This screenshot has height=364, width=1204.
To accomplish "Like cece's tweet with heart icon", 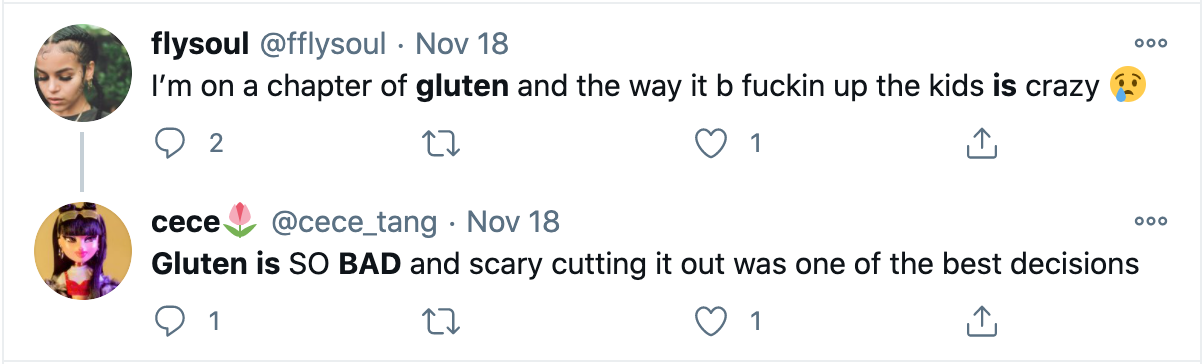I will (x=711, y=321).
